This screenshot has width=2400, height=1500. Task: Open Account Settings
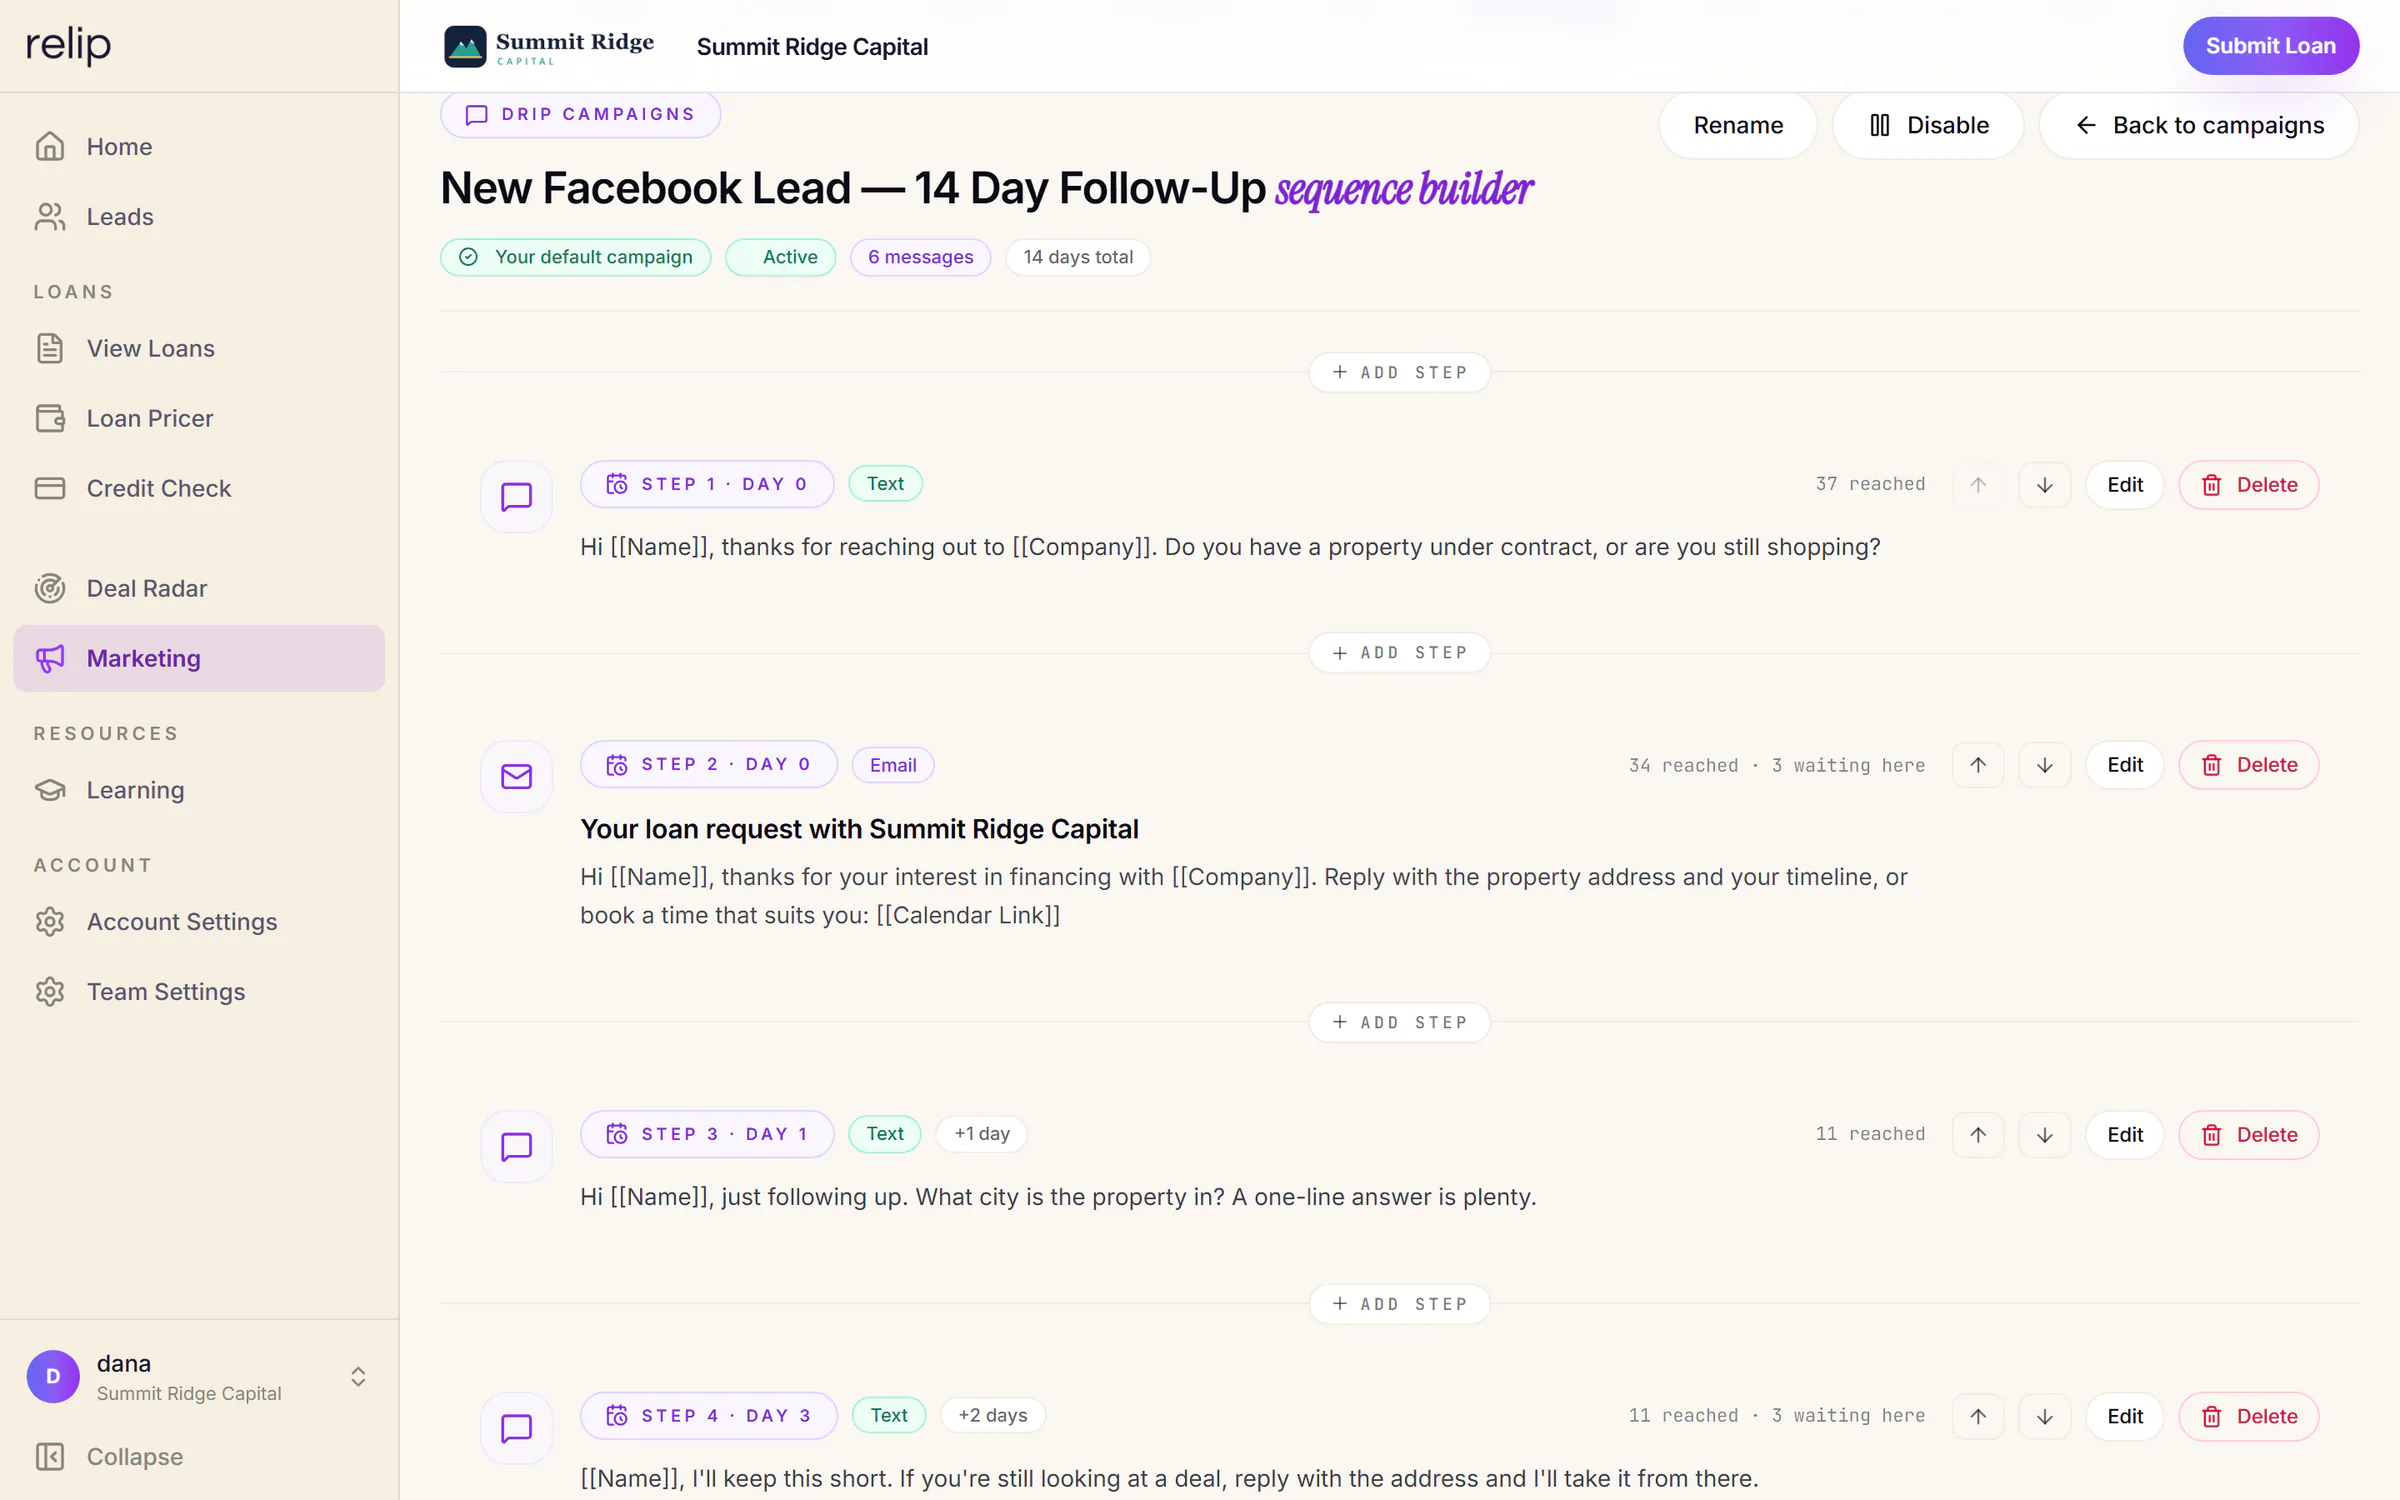click(199, 921)
